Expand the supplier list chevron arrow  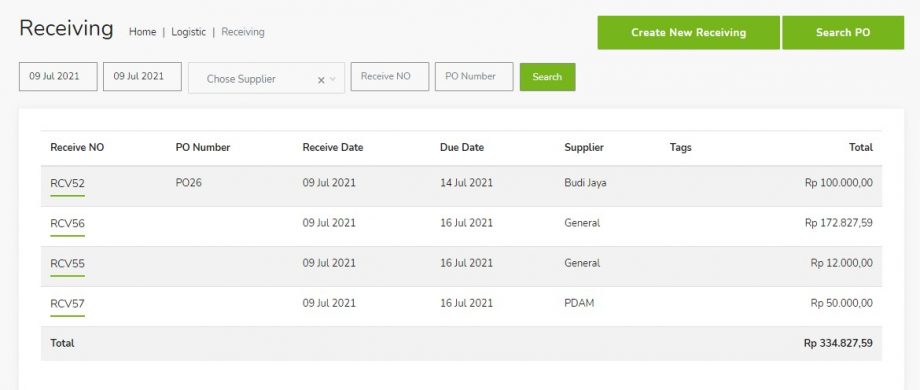click(x=333, y=79)
